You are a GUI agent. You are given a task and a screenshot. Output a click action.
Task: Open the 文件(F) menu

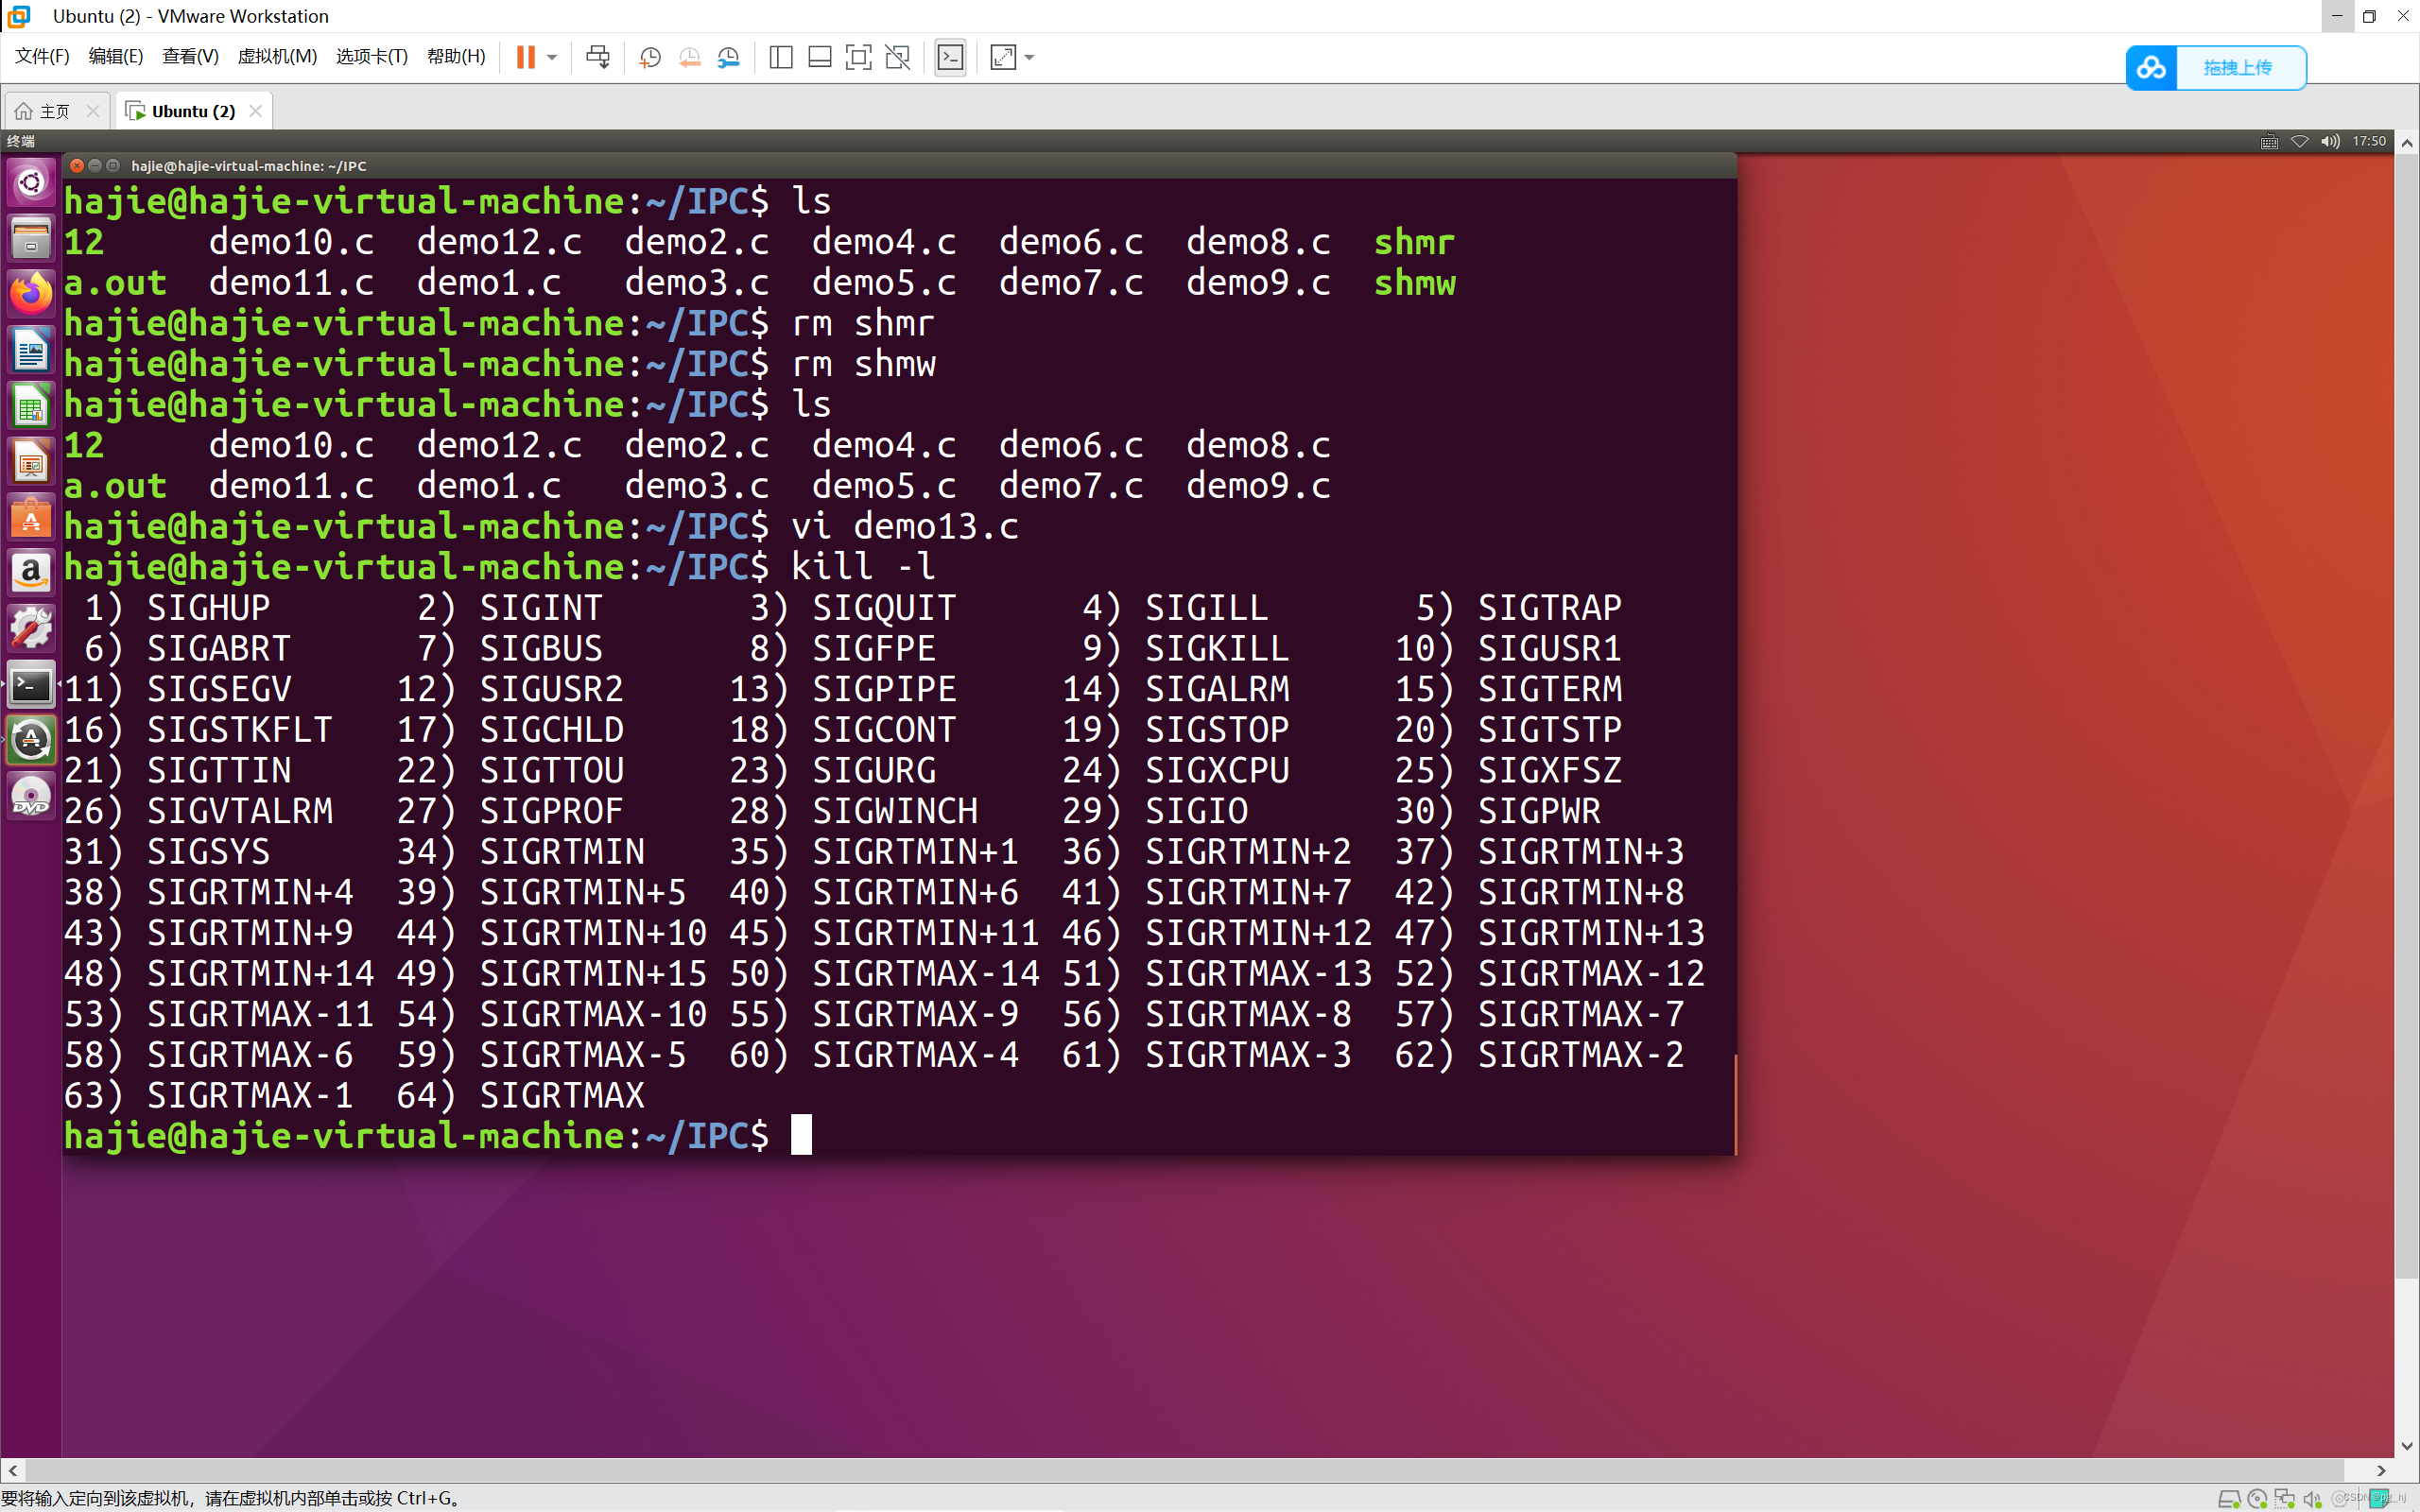[x=42, y=56]
